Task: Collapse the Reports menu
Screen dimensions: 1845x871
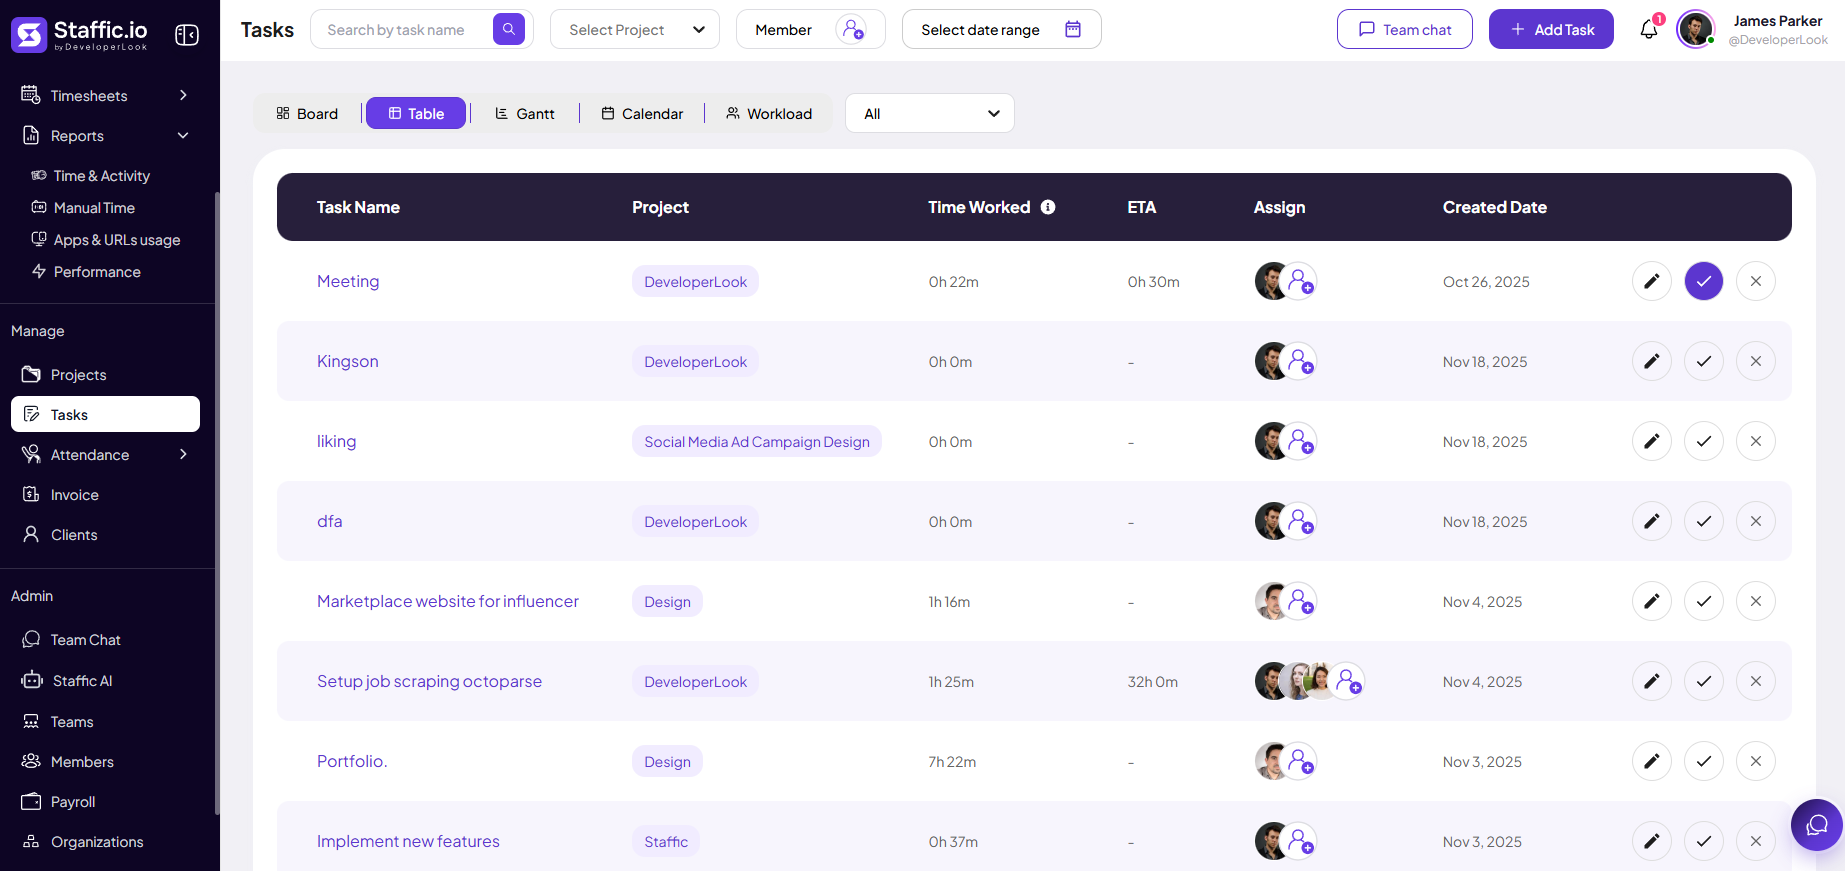Action: pos(105,135)
